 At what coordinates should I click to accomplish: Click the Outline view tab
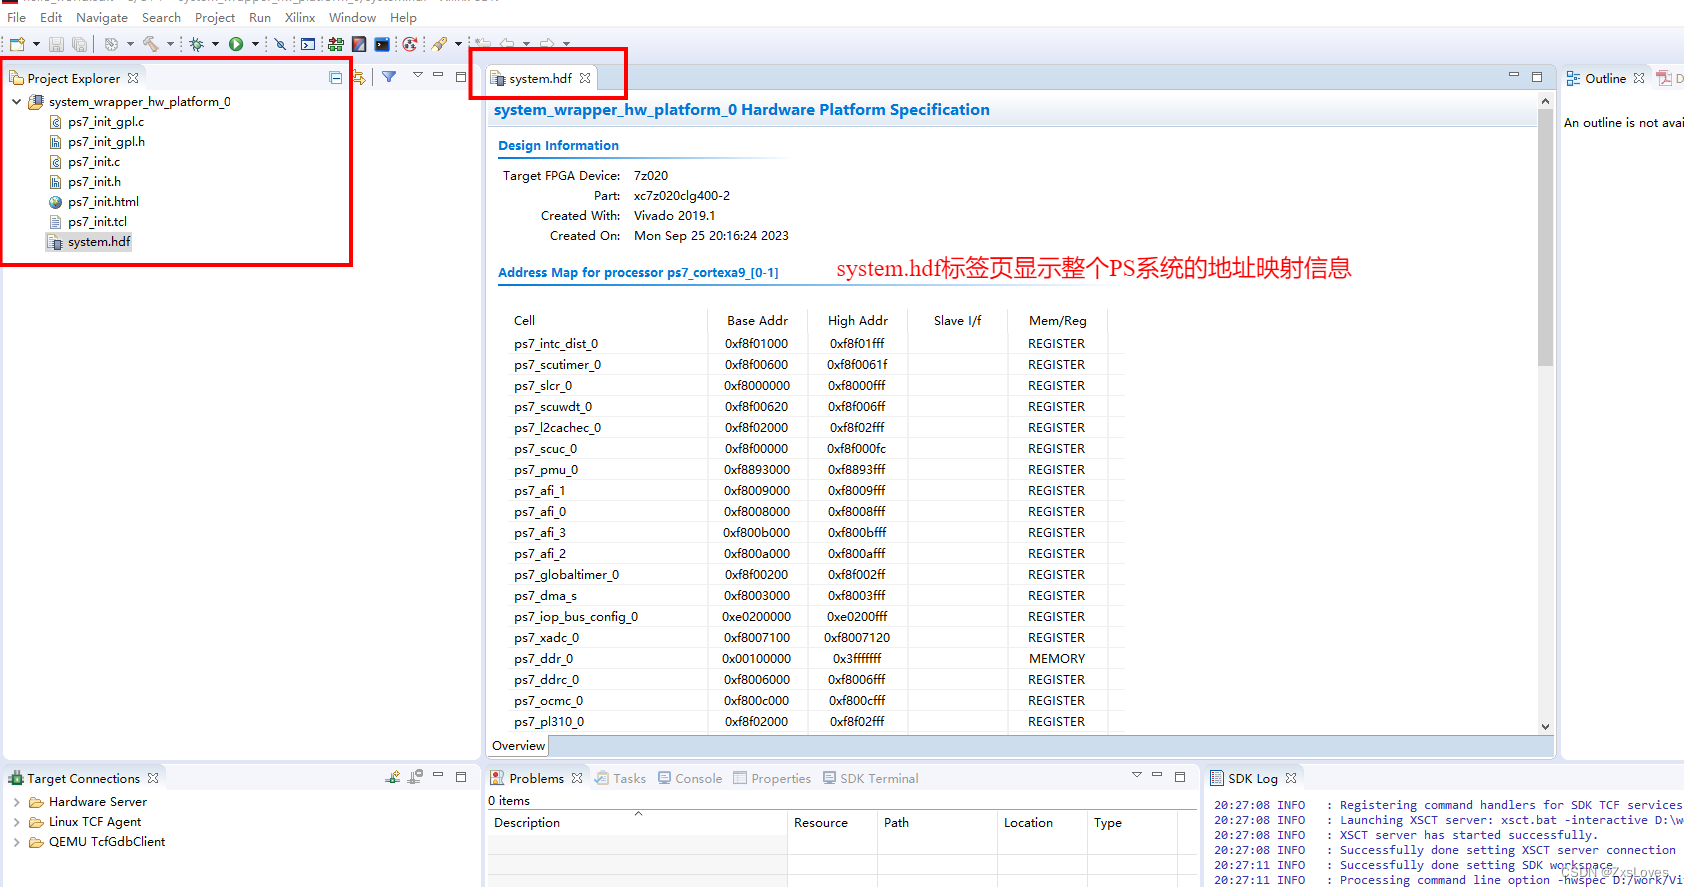1605,79
